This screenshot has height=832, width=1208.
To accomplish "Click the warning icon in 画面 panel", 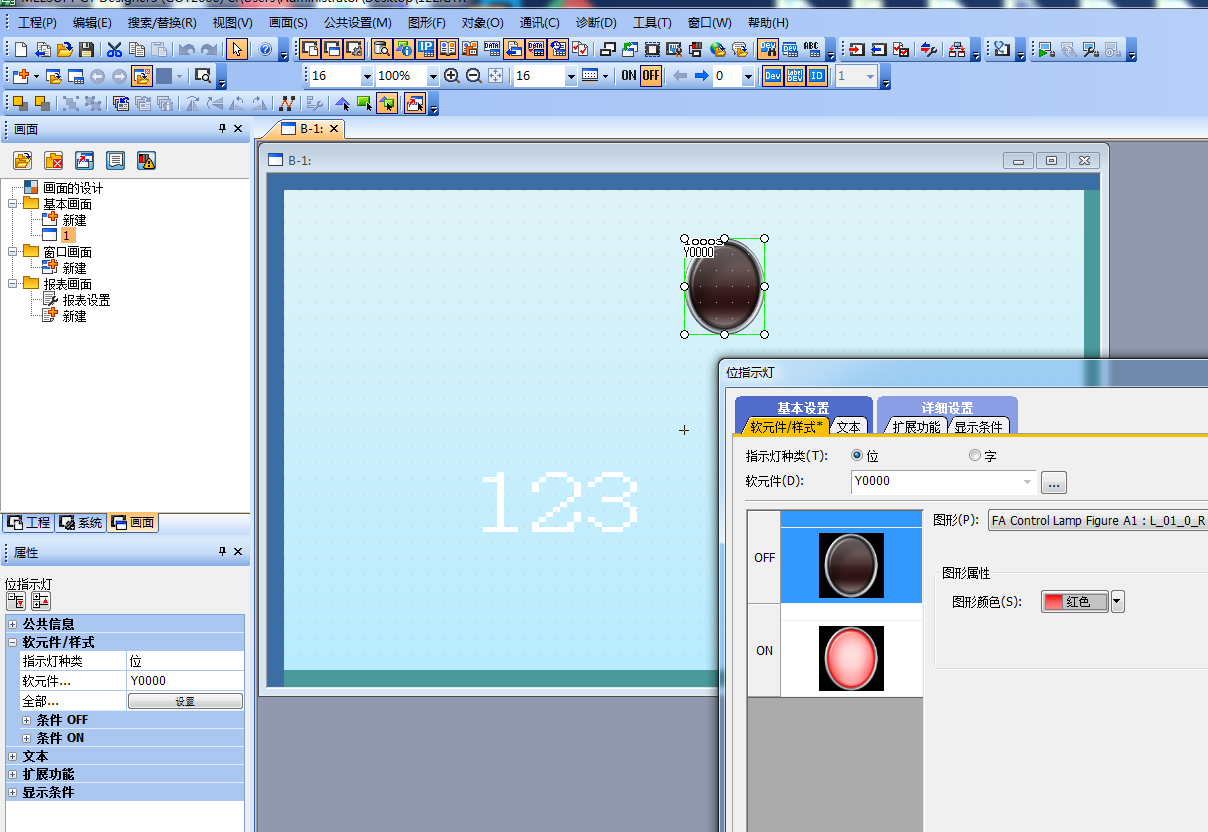I will pos(146,160).
